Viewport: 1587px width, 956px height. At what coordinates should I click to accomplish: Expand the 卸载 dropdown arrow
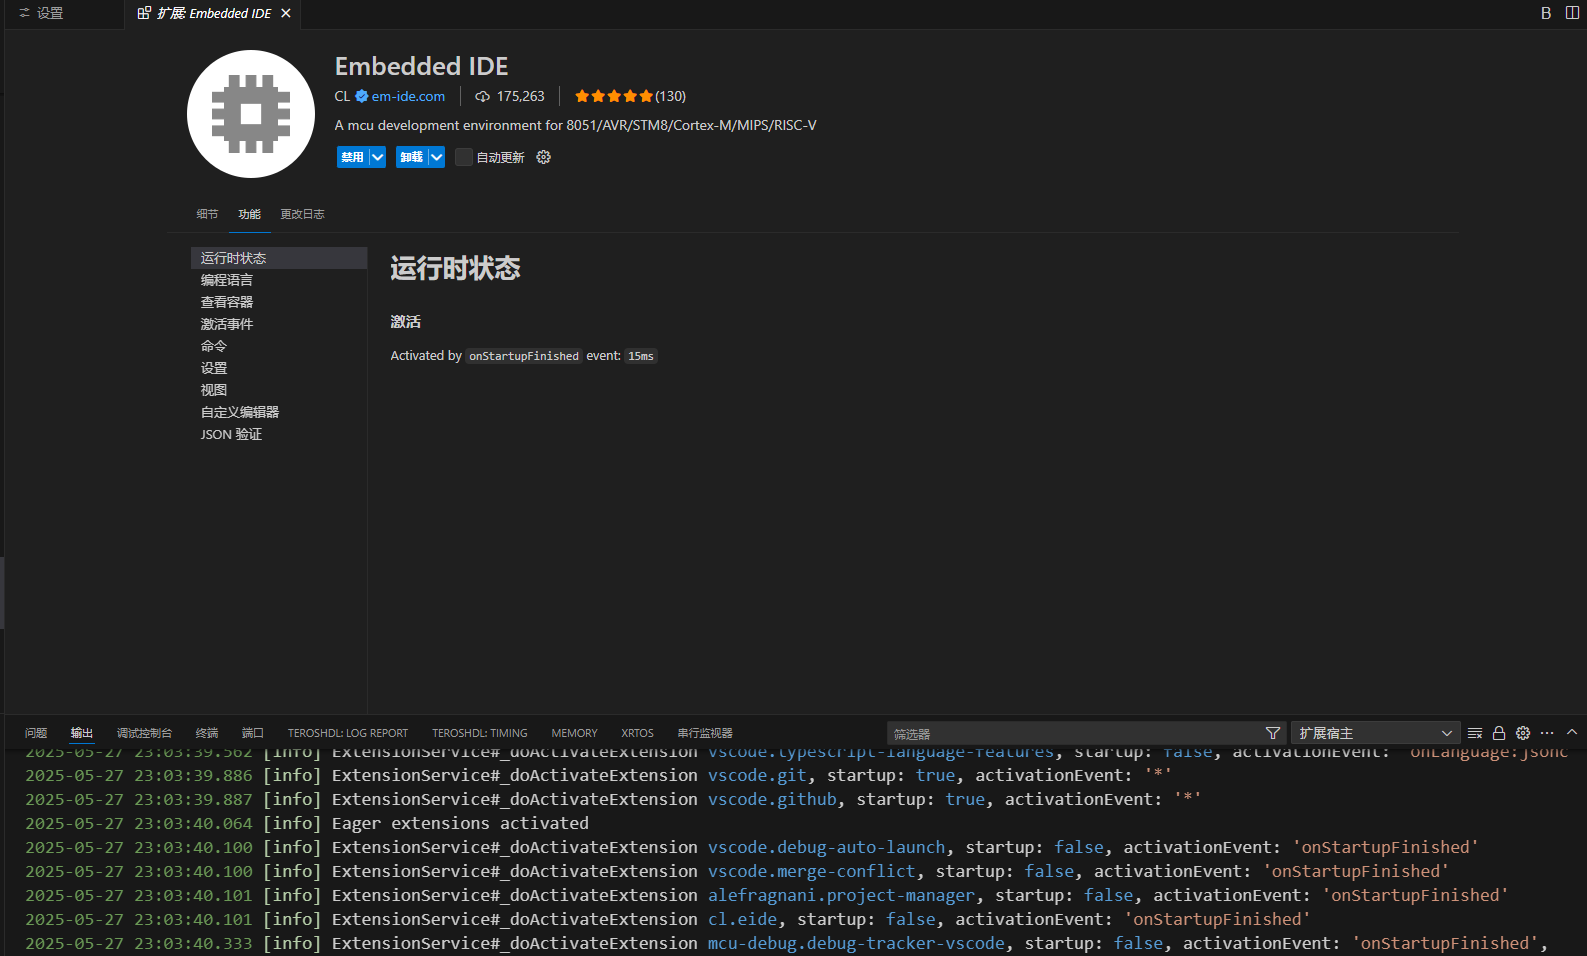437,157
